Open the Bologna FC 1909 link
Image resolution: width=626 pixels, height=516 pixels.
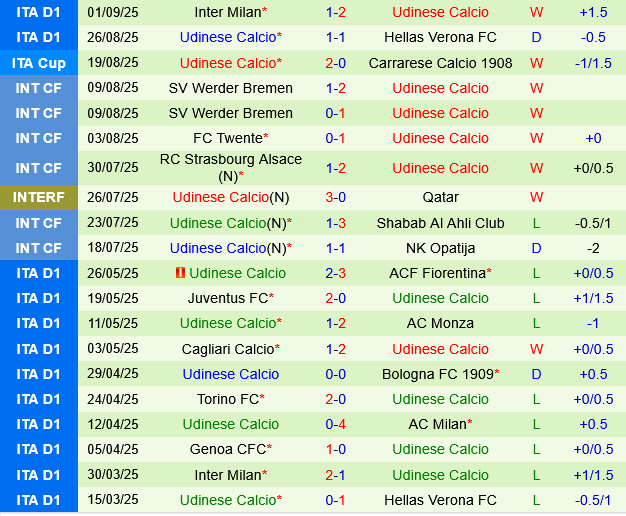(x=437, y=374)
